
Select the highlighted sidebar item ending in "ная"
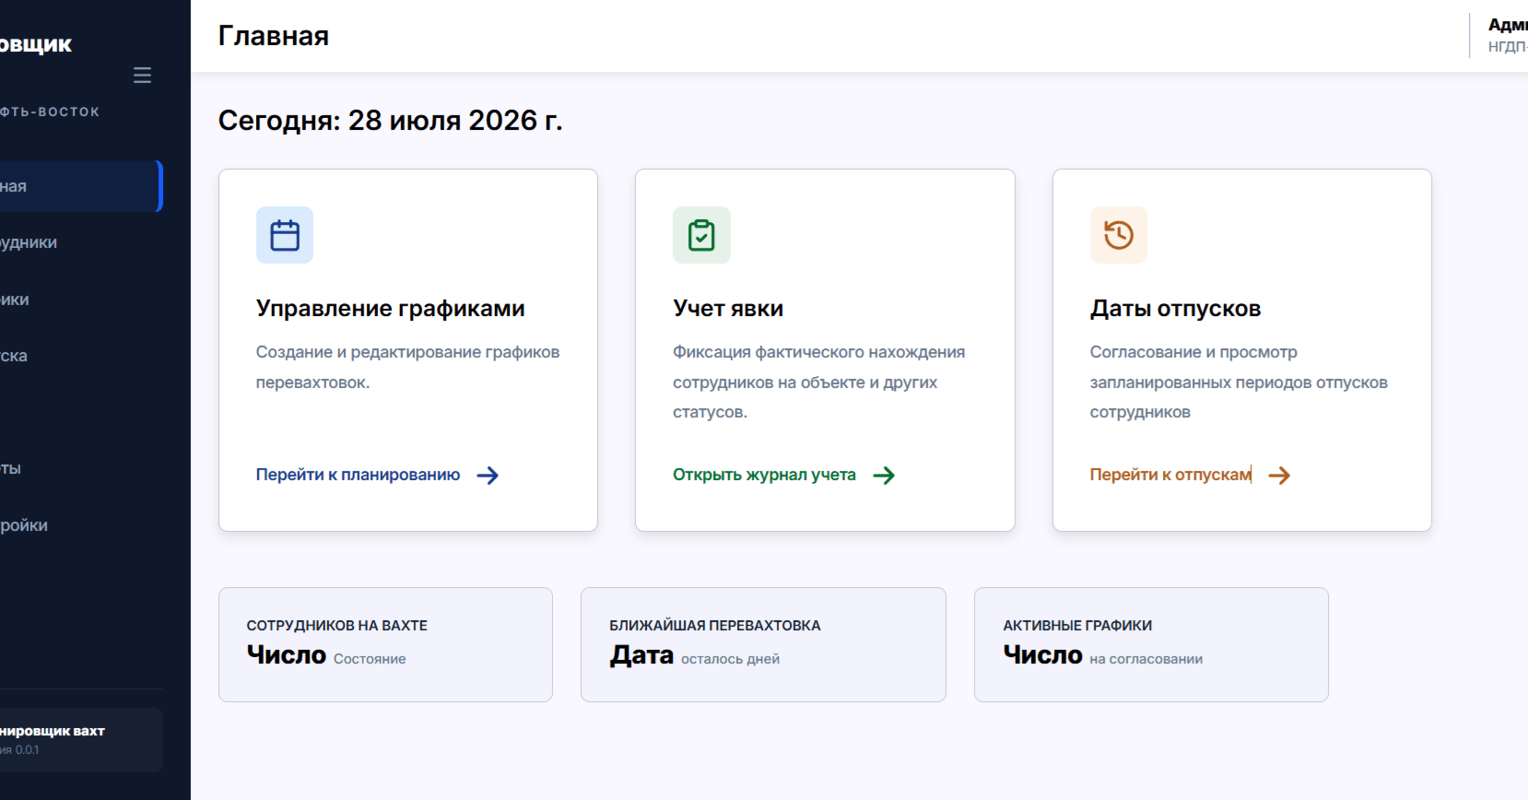(x=80, y=186)
